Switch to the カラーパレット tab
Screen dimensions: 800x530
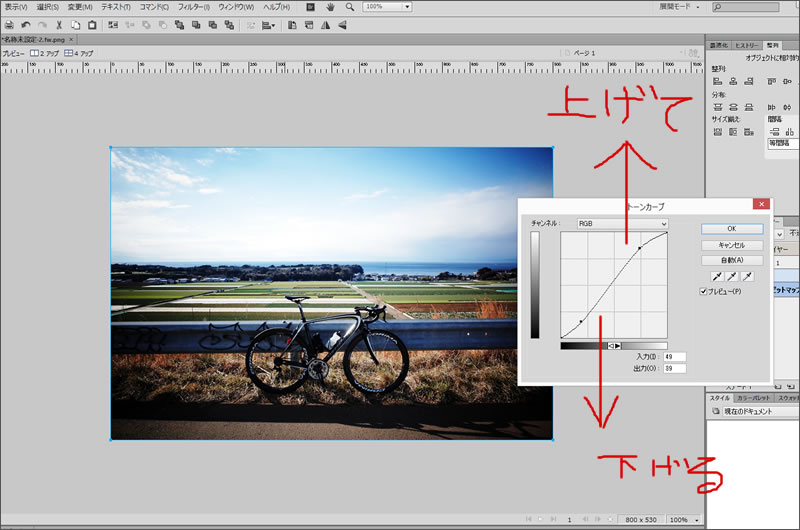tap(753, 398)
